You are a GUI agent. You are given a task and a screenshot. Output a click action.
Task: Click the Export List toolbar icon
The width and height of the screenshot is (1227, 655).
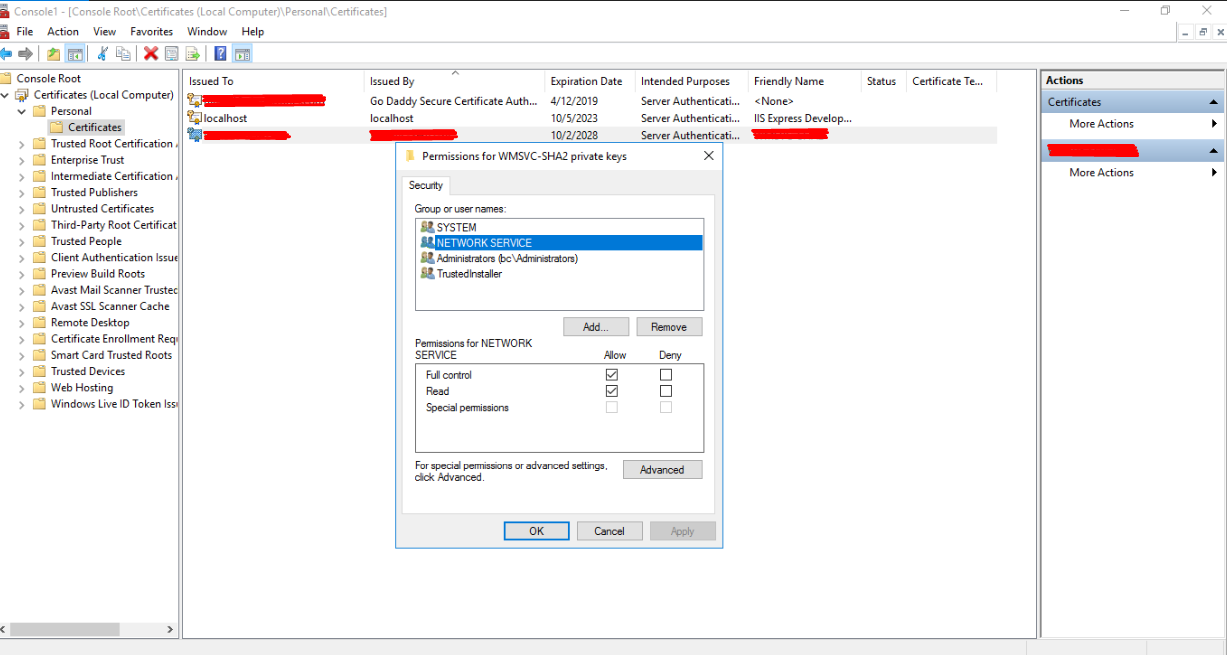pyautogui.click(x=192, y=54)
